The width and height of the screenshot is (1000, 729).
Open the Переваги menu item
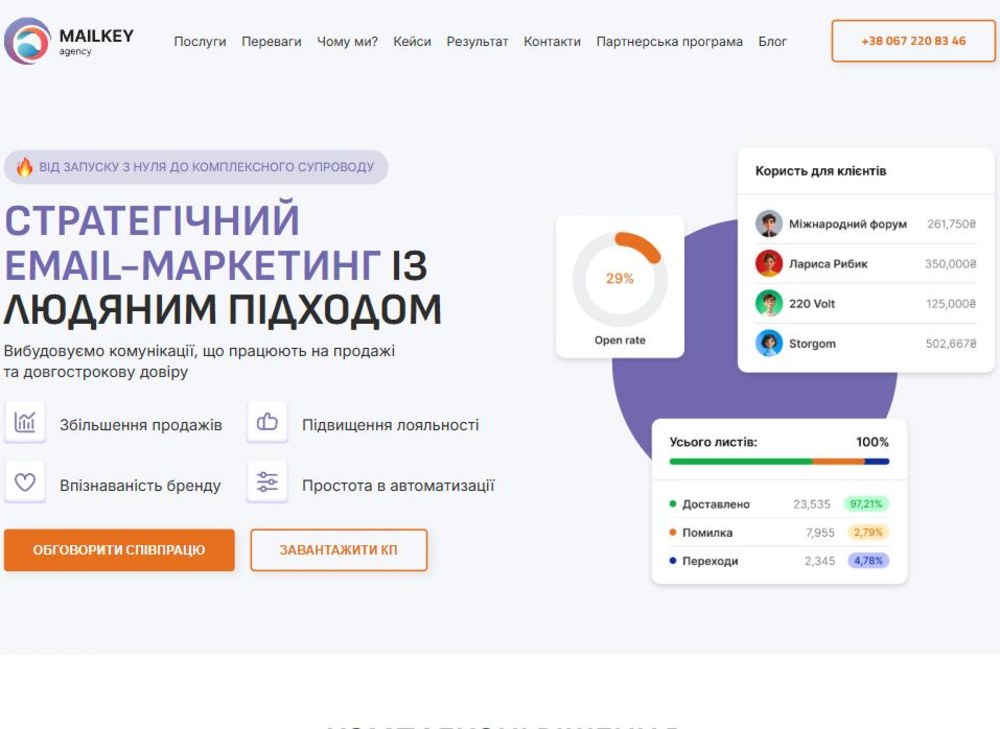(271, 41)
